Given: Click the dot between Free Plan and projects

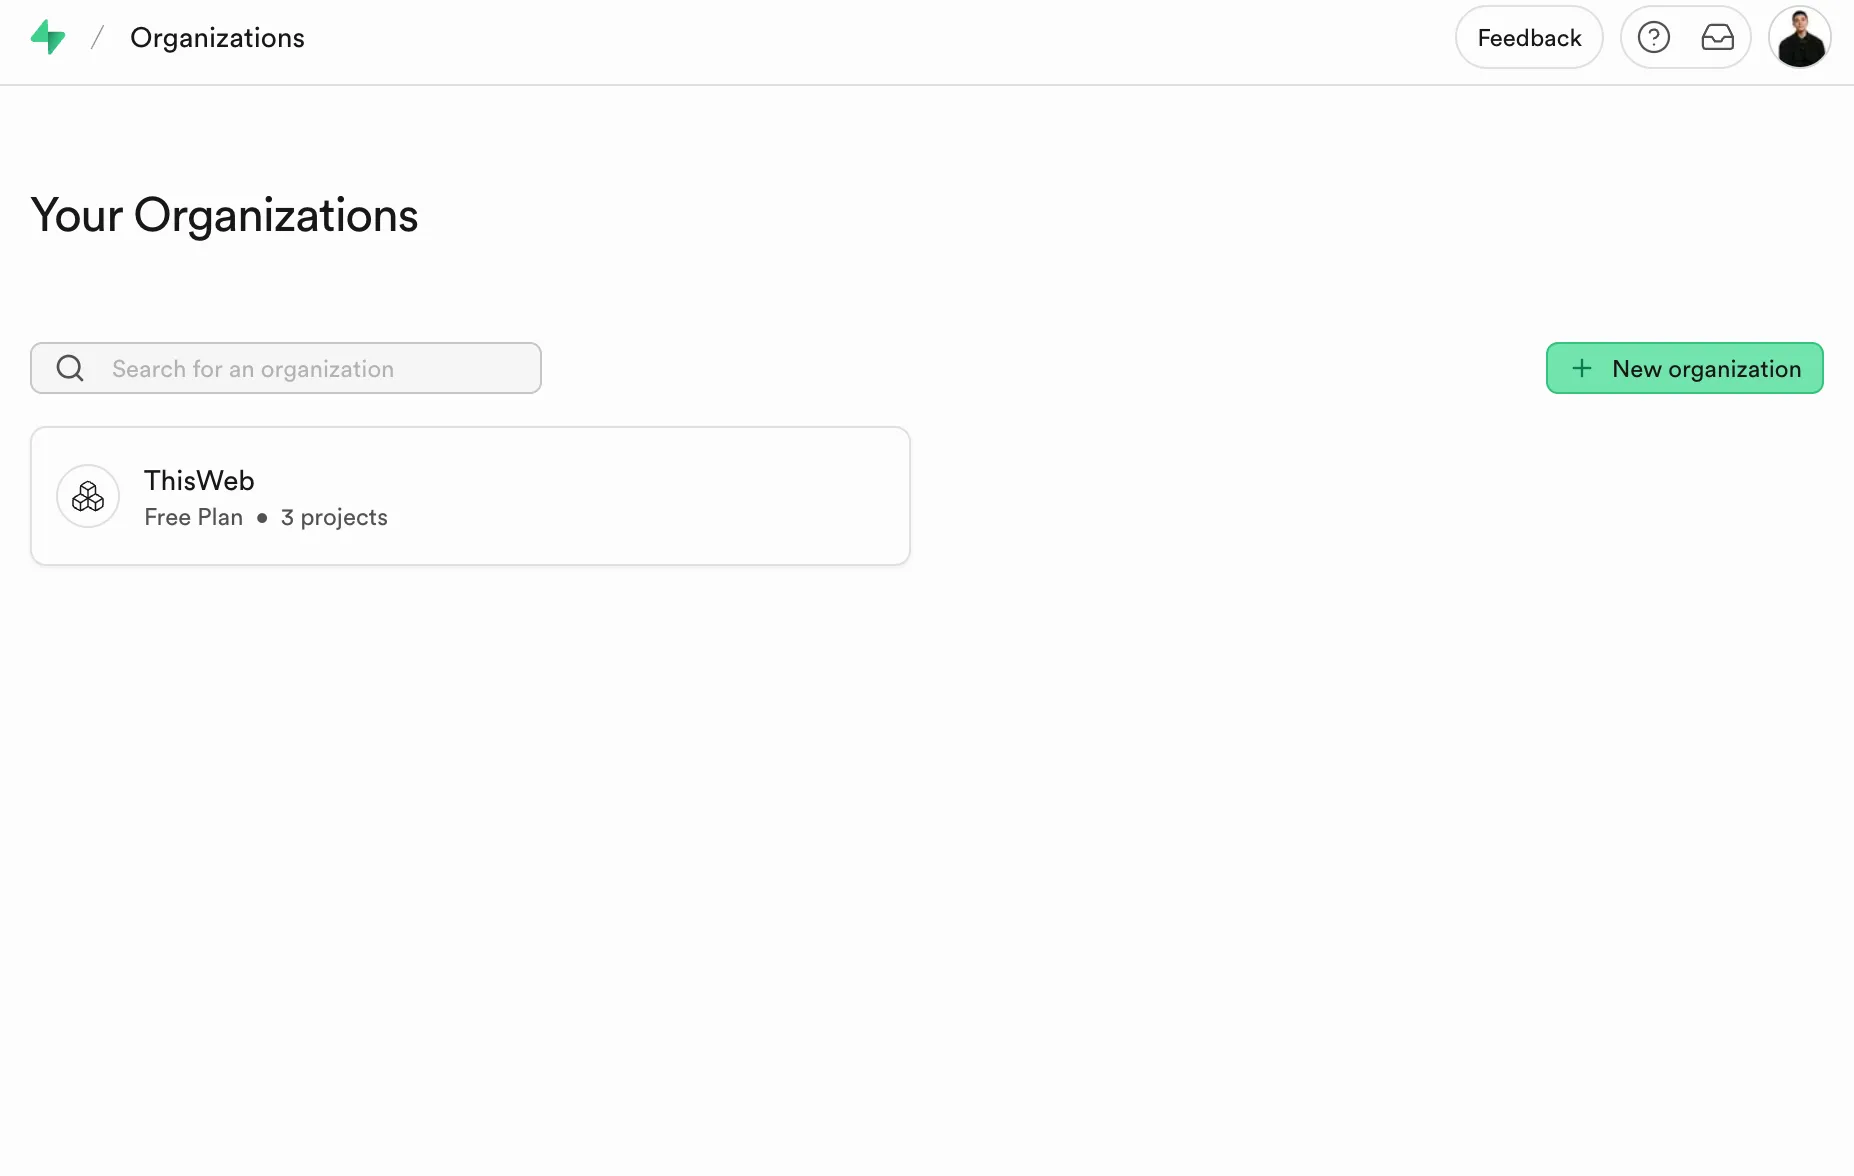Looking at the screenshot, I should [262, 518].
